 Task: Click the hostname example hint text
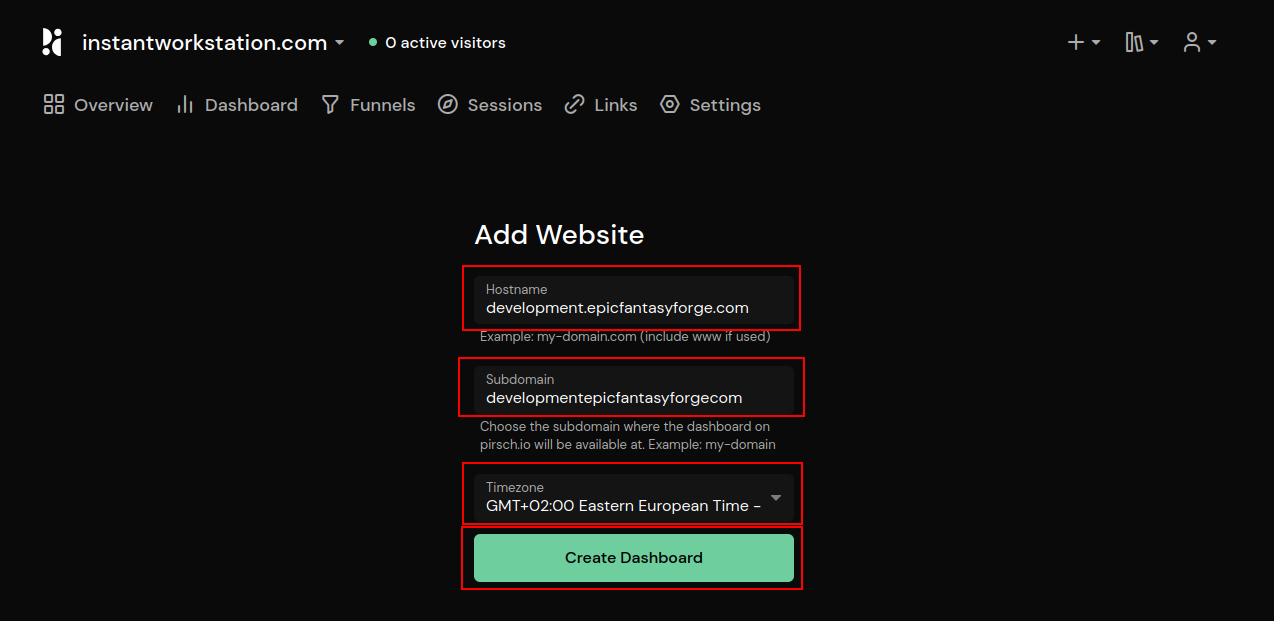click(x=625, y=337)
